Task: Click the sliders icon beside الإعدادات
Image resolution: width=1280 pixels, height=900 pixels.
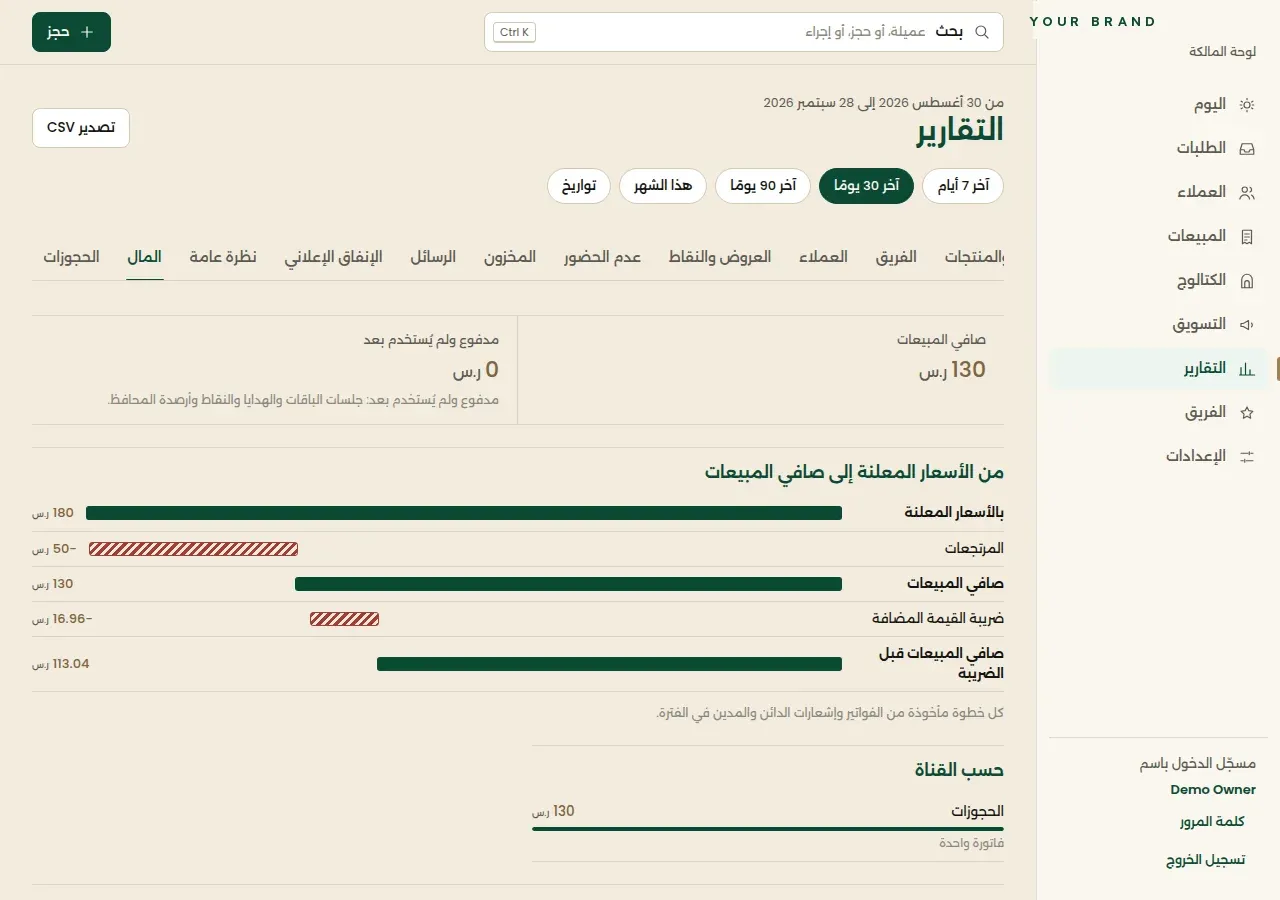Action: pos(1247,456)
